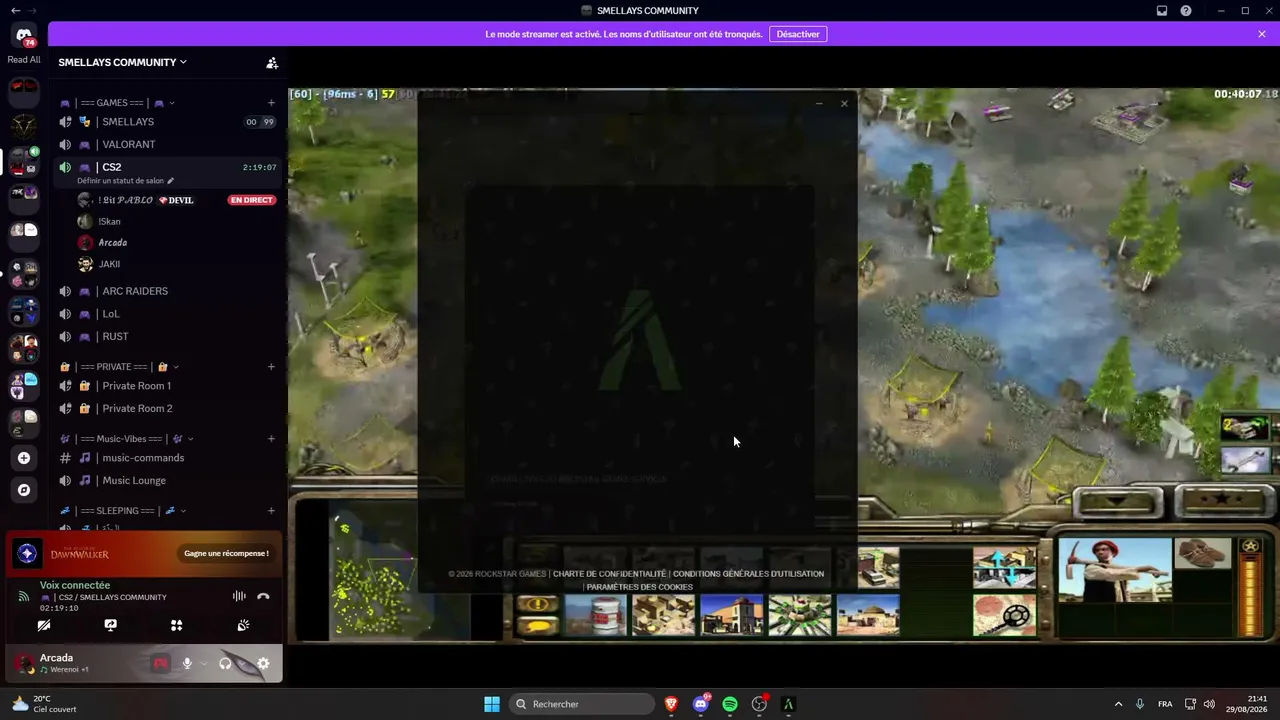
Task: Open server discovery compass icon
Action: [24, 490]
